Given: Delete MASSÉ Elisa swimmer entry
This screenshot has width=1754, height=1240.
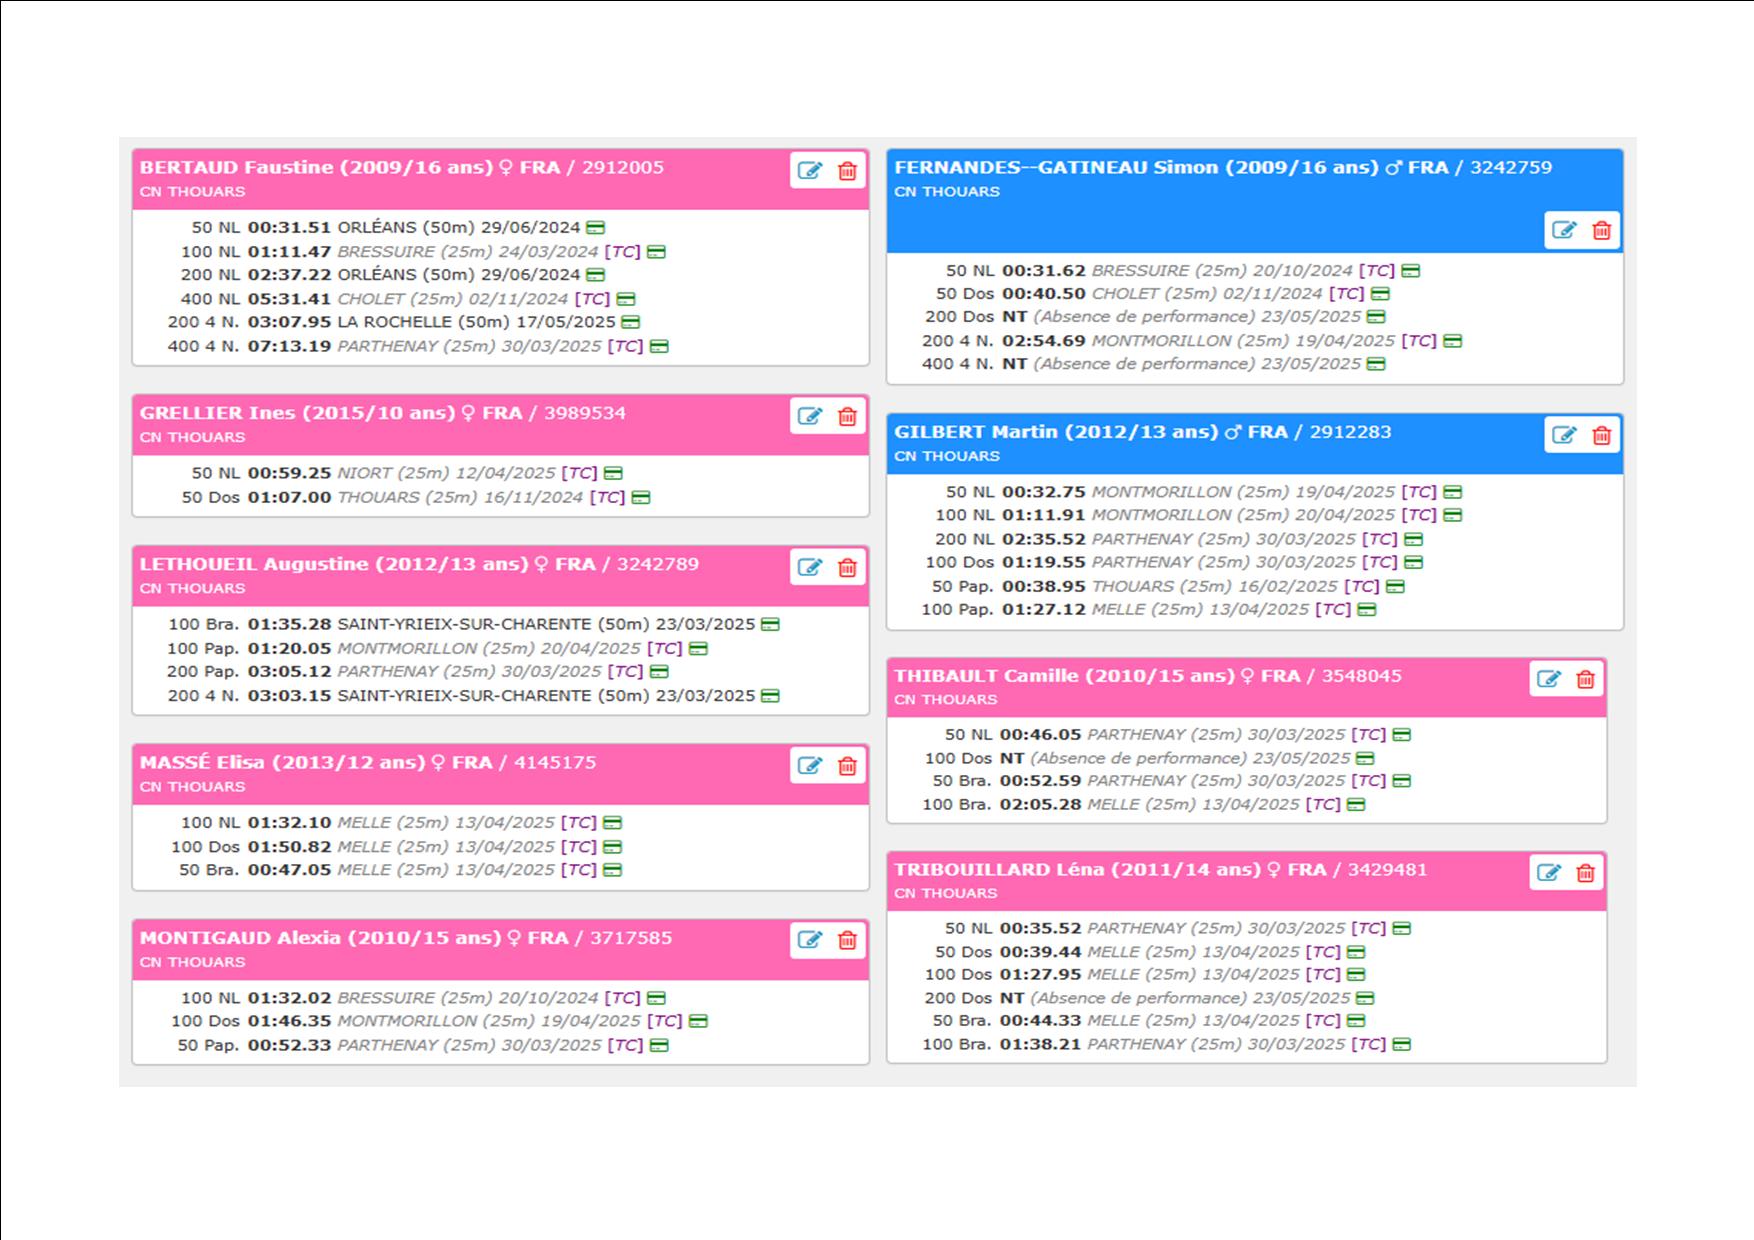Looking at the screenshot, I should (x=847, y=766).
